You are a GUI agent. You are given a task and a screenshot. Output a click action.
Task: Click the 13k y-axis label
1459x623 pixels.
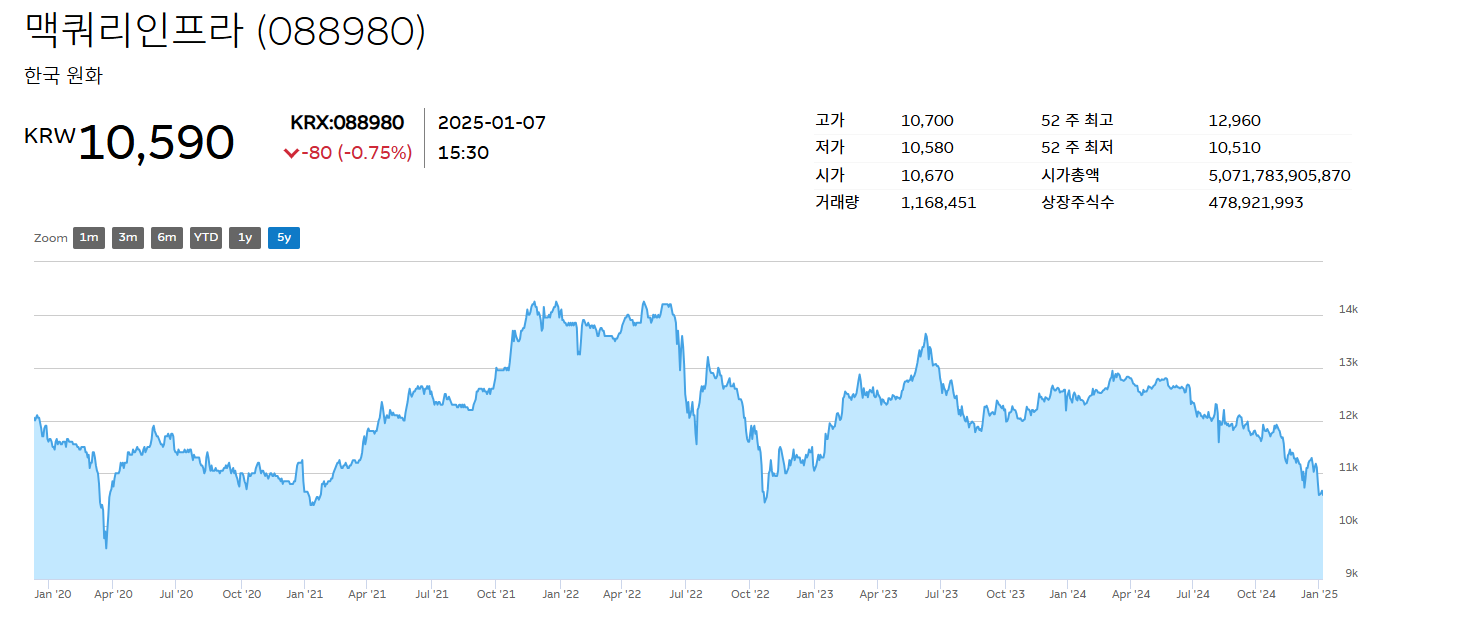coord(1348,362)
